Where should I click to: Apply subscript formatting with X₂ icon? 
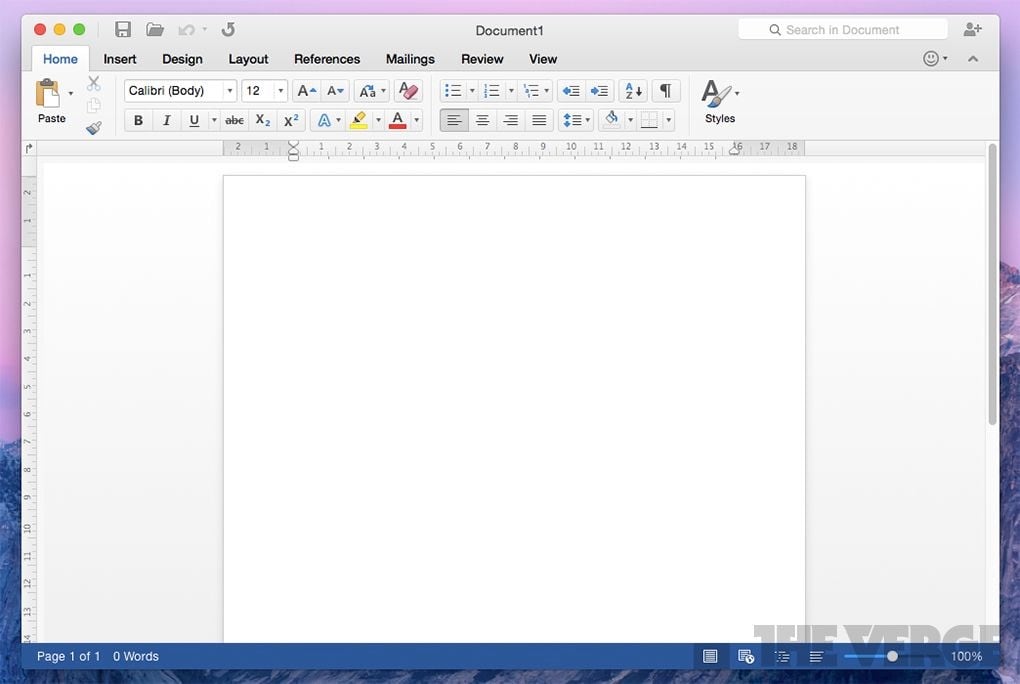[x=263, y=120]
